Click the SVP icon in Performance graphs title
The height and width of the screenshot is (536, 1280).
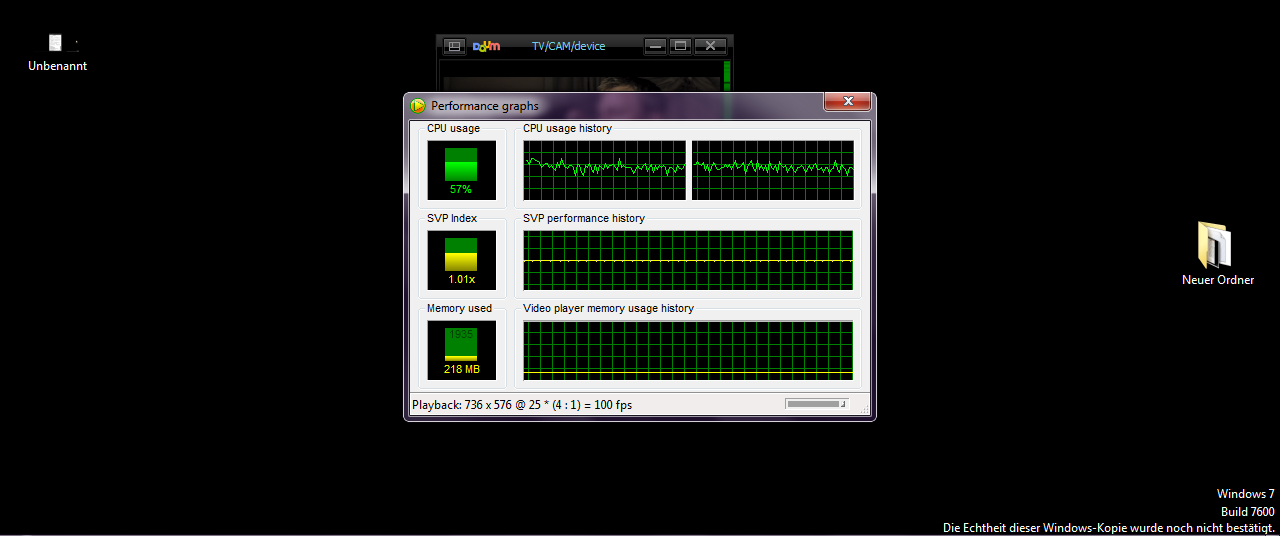[x=418, y=106]
